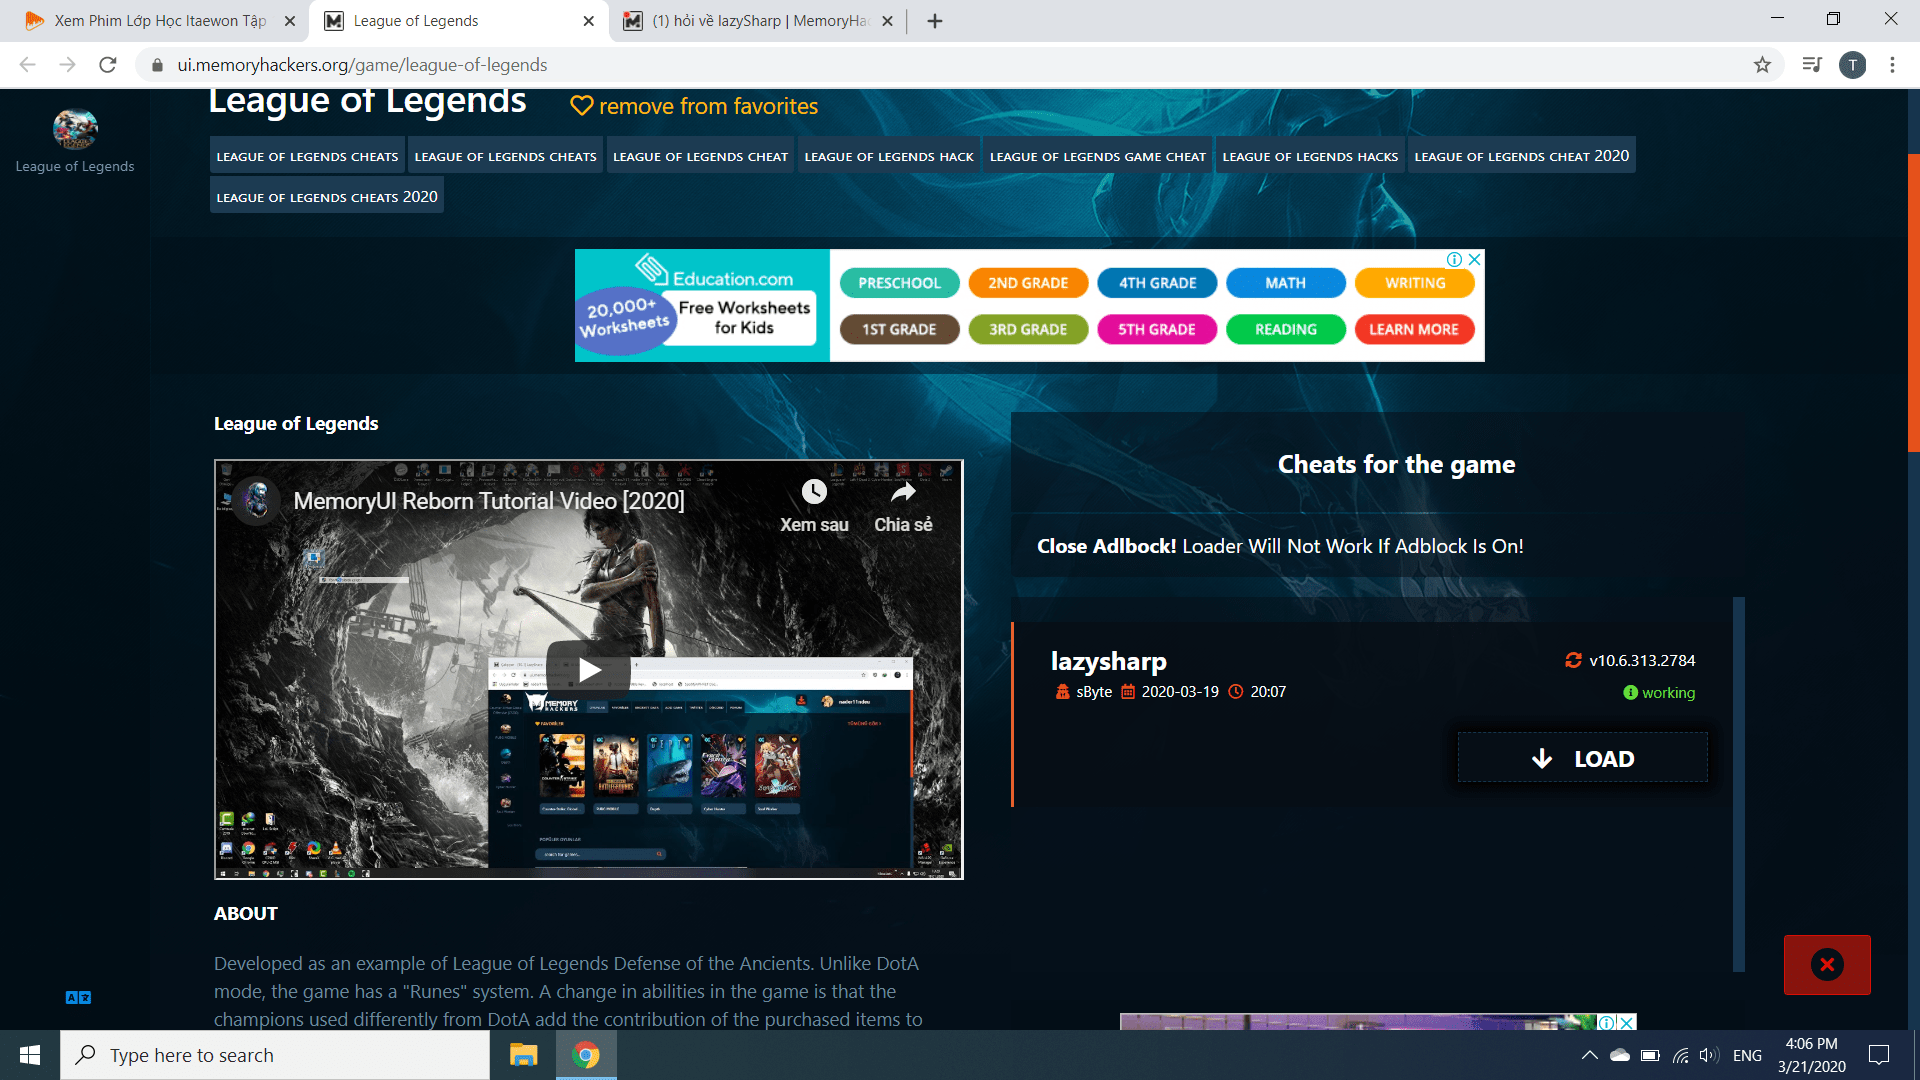Play the MemoryUI Reborn Tutorial video

589,669
